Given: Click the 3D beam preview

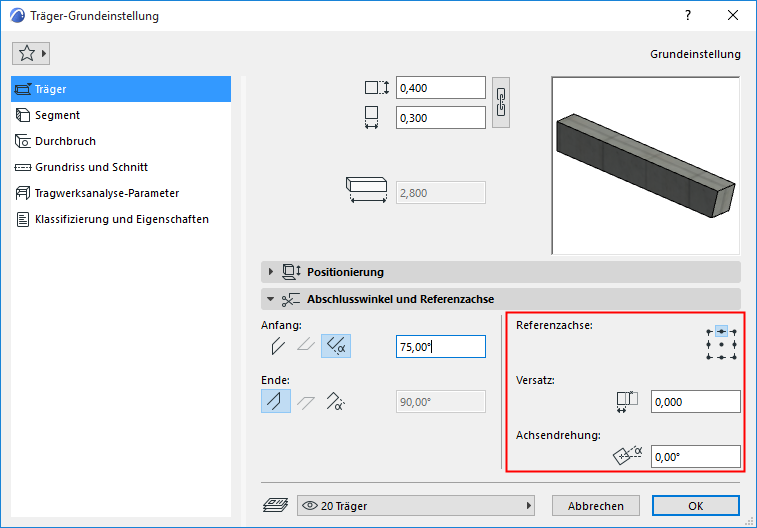Looking at the screenshot, I should click(x=645, y=166).
